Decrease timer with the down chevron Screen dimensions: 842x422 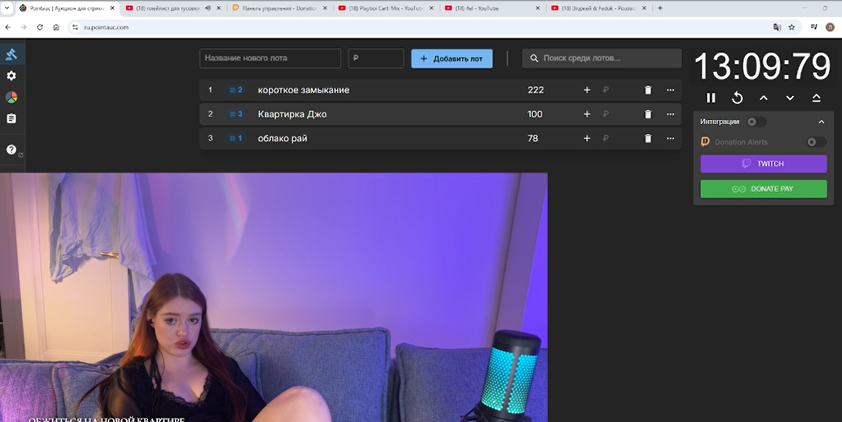(x=790, y=98)
